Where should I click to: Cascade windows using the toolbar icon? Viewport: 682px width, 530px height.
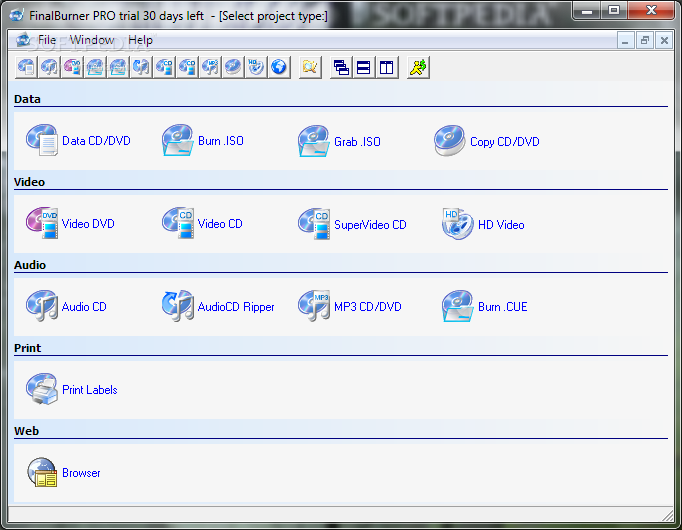pyautogui.click(x=341, y=67)
